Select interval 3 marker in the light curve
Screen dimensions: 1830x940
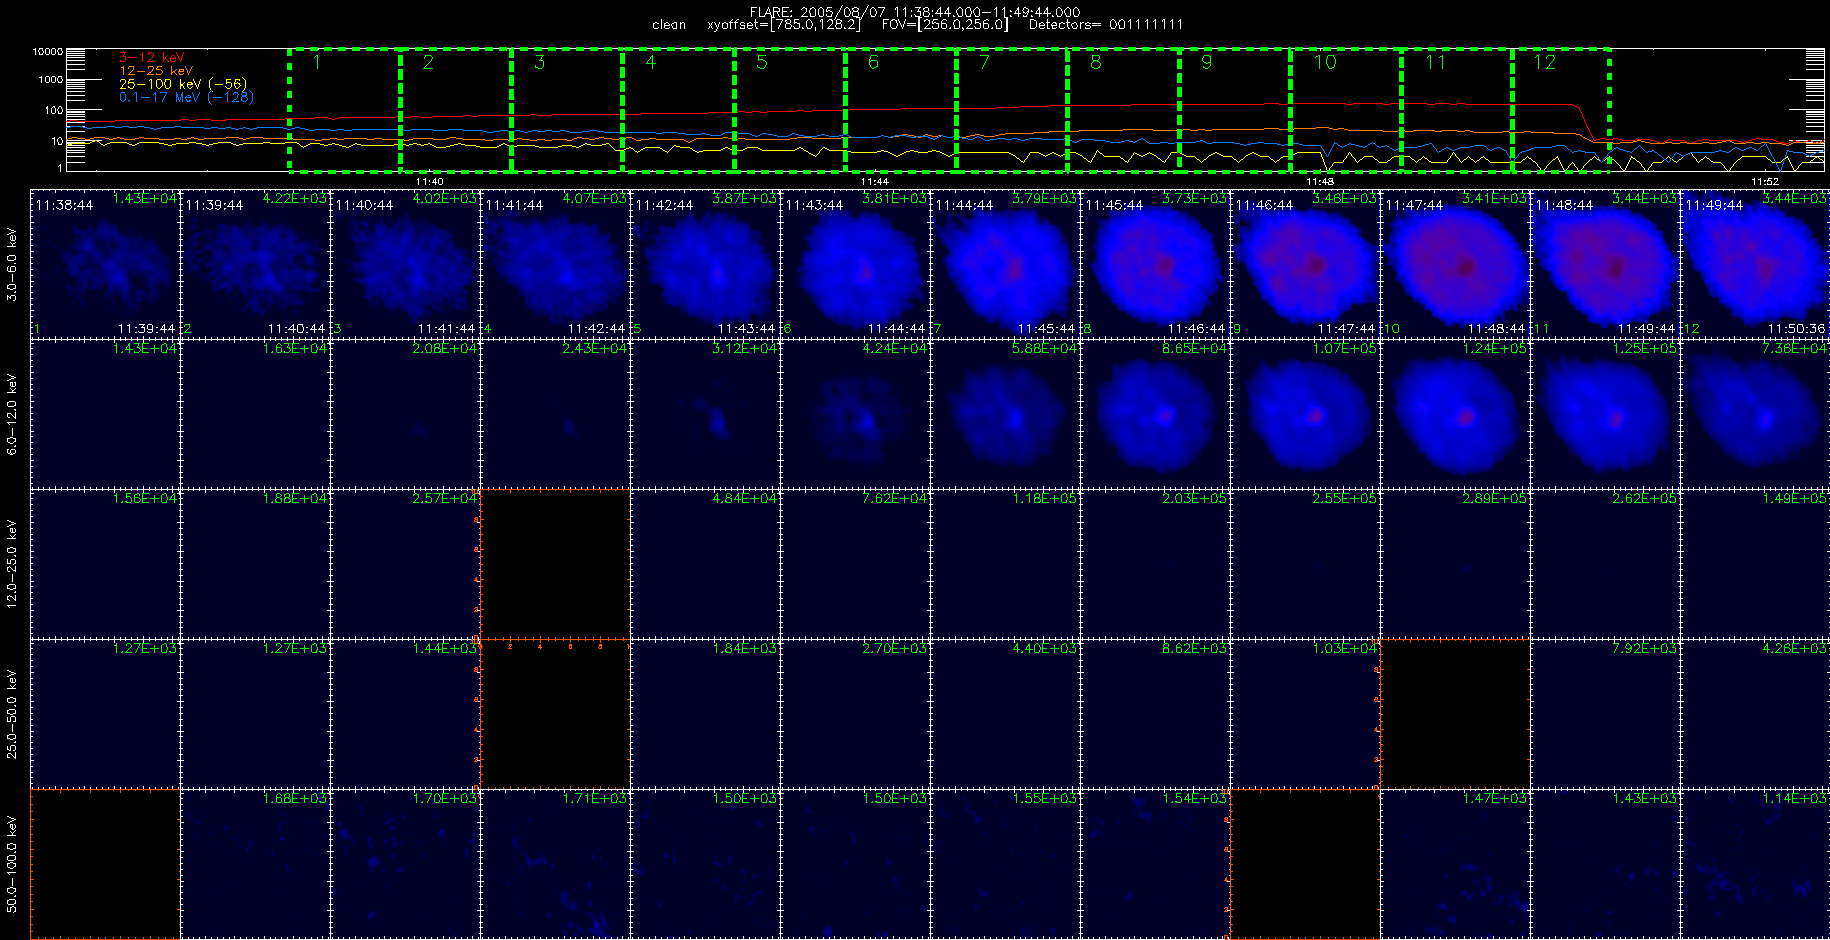539,63
